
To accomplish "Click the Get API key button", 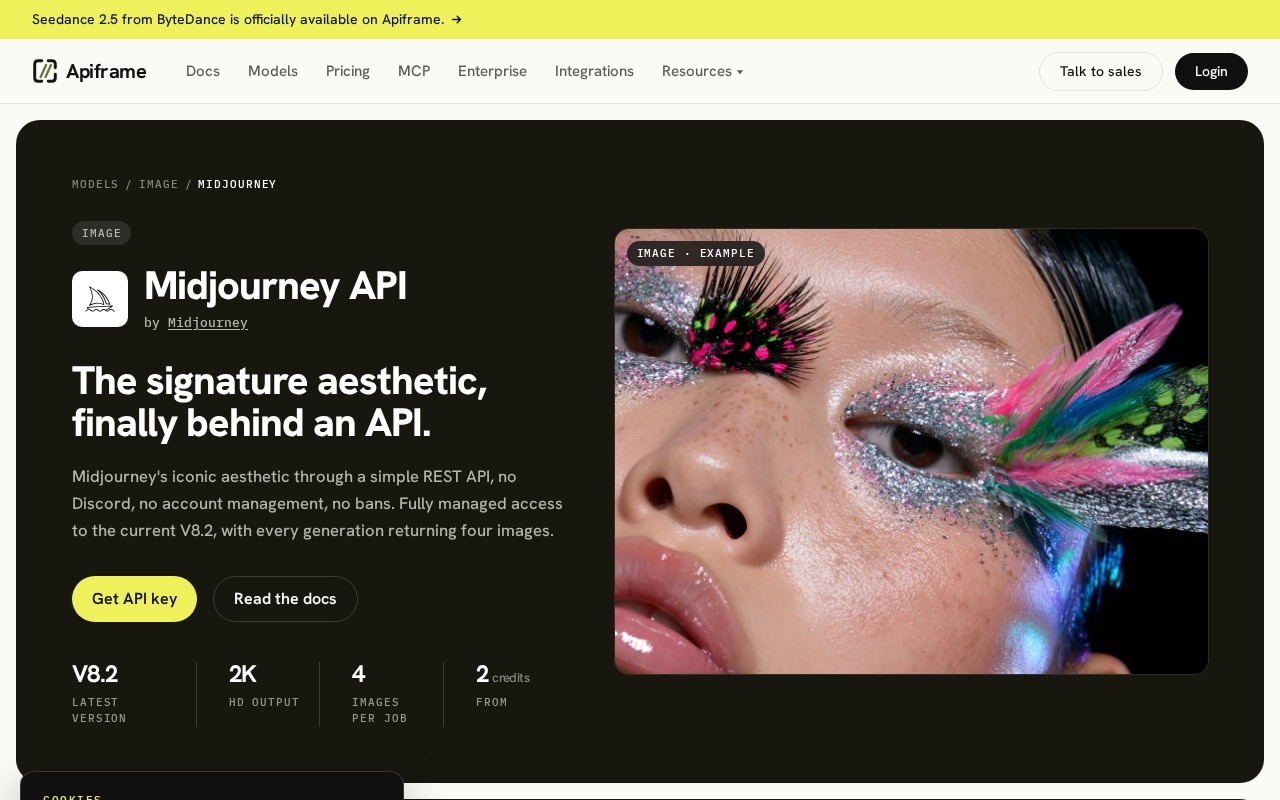I will (134, 599).
